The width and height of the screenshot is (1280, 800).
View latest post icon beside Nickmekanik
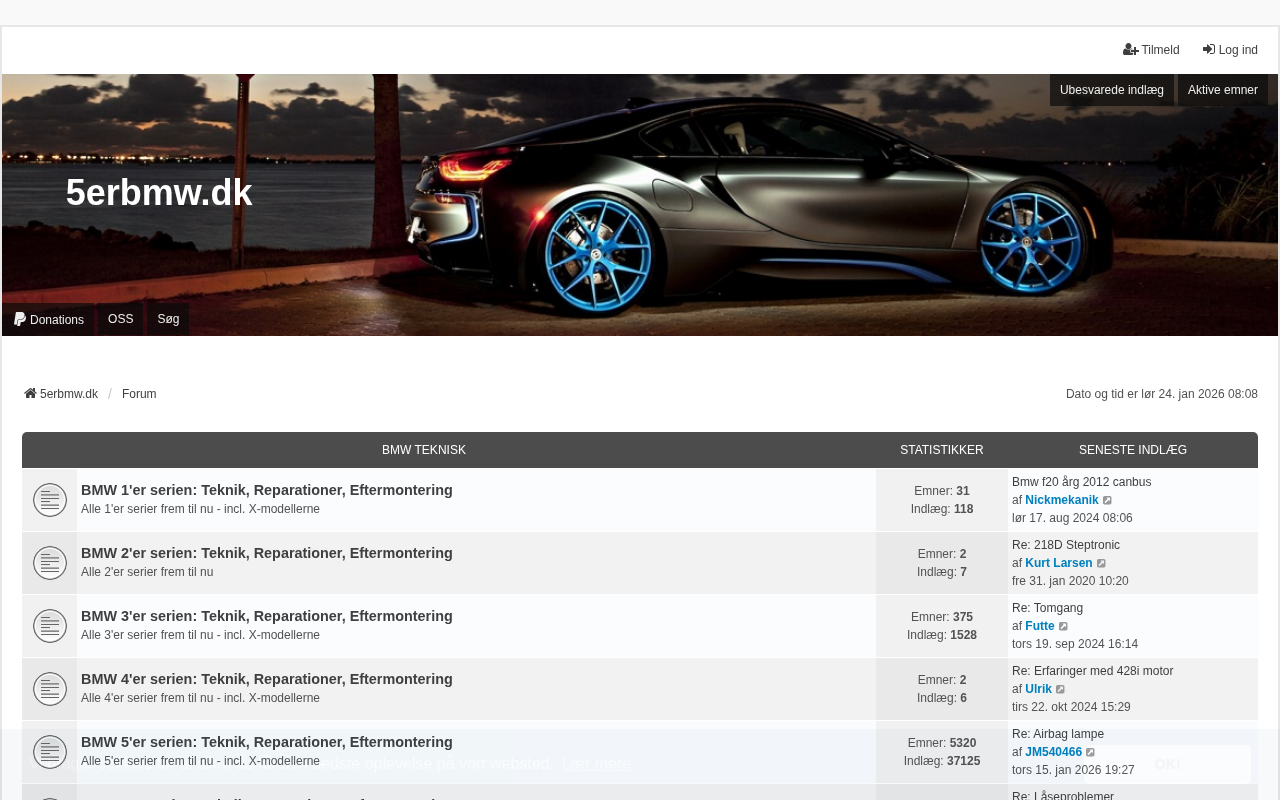1108,500
